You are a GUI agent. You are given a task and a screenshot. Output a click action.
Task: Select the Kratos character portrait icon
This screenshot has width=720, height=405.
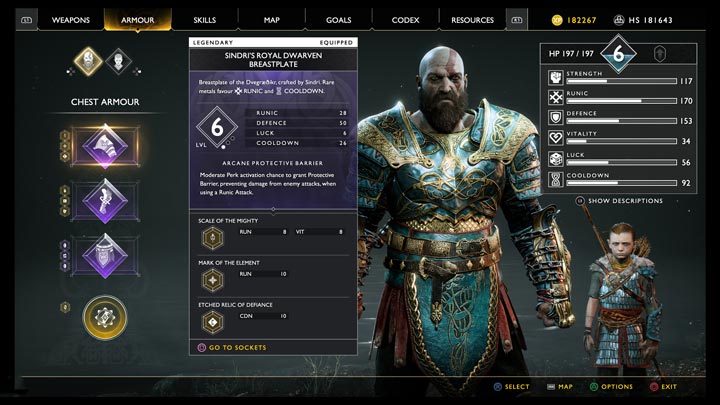[x=88, y=61]
